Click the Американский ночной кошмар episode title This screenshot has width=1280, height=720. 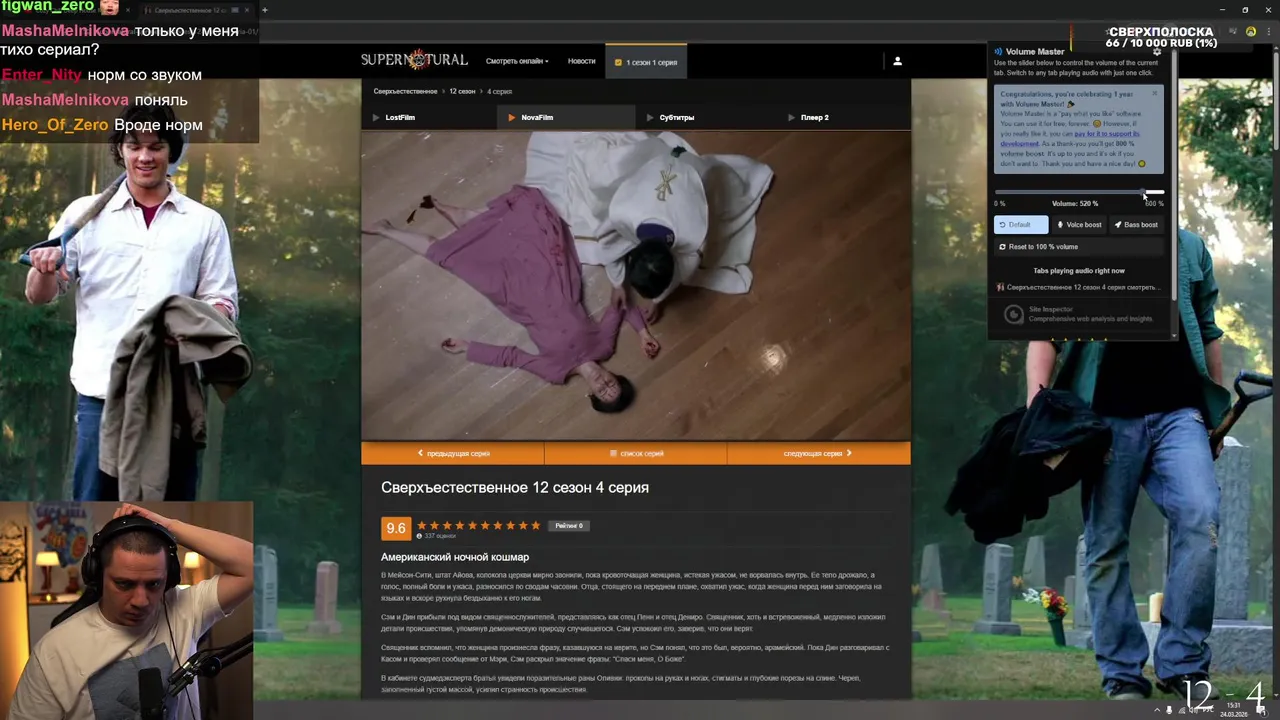point(455,557)
